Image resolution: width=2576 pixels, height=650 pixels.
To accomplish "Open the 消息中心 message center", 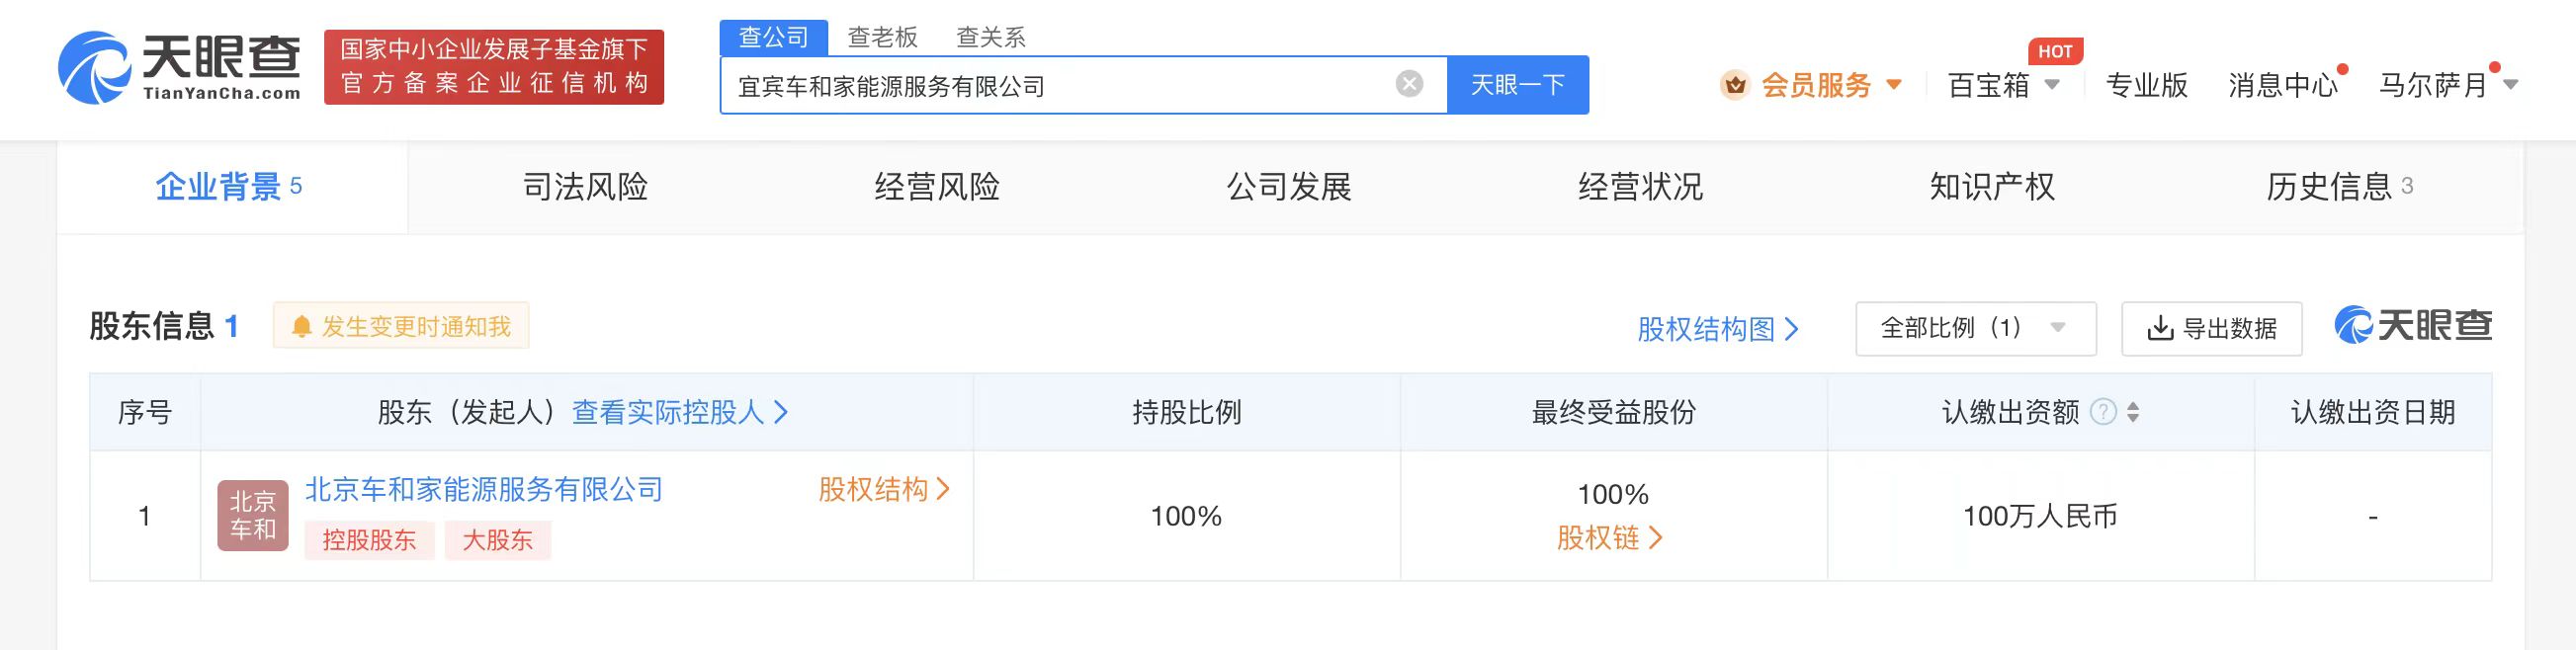I will click(x=2283, y=85).
